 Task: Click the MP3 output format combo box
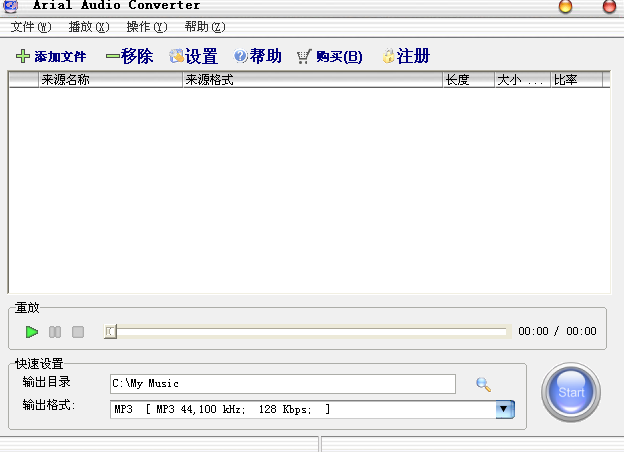(312, 409)
